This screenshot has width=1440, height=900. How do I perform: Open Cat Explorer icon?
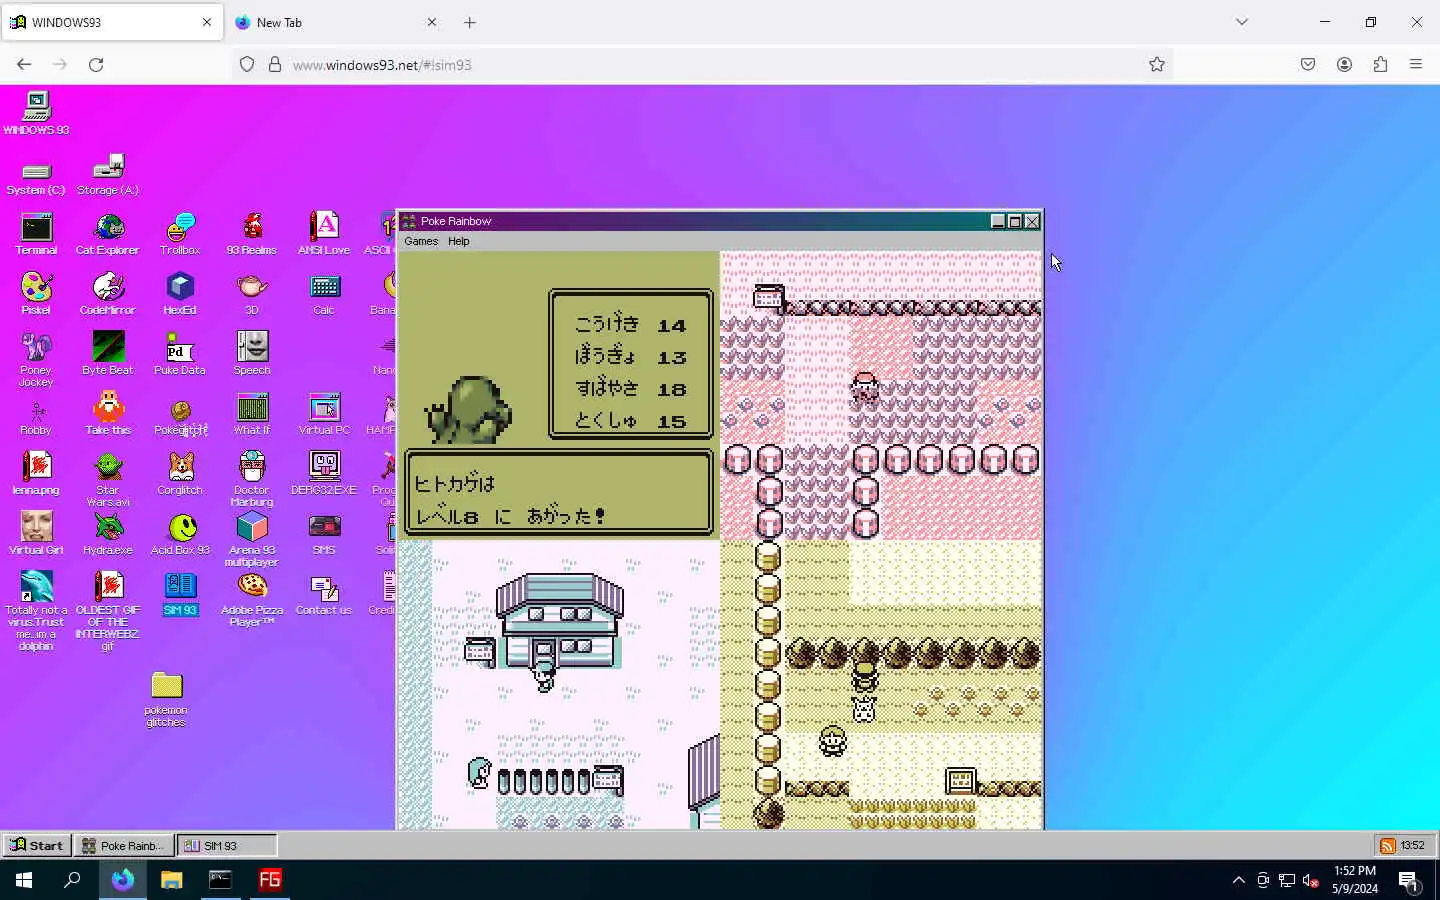[108, 235]
